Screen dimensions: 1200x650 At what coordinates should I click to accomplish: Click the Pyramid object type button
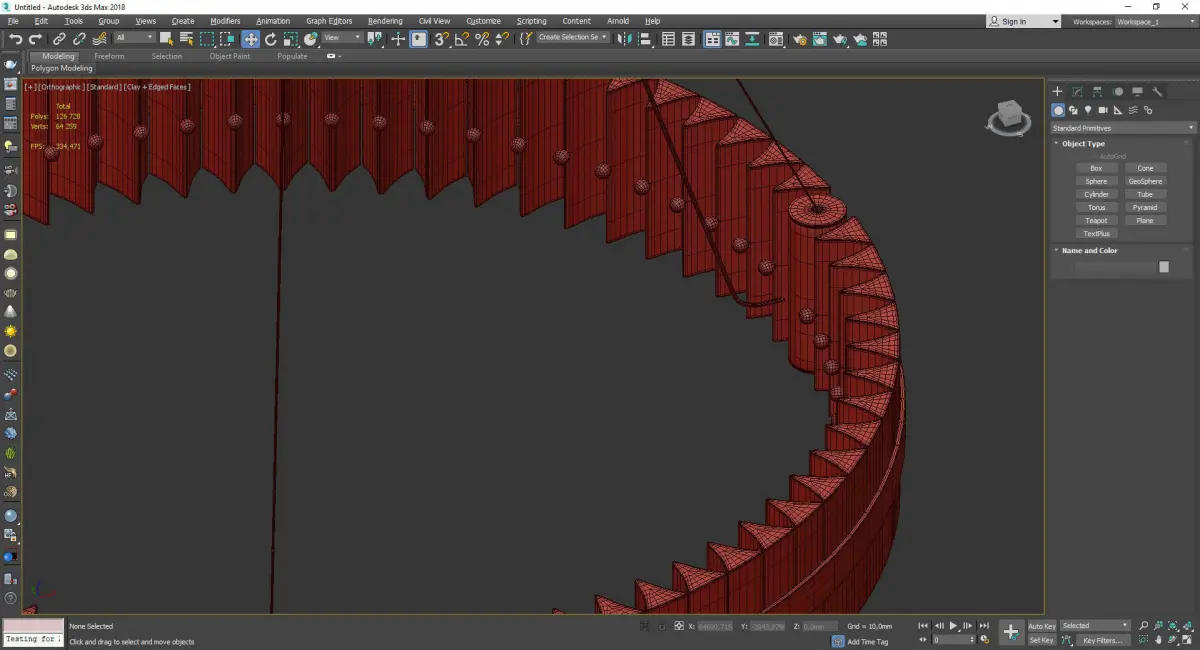tap(1145, 207)
